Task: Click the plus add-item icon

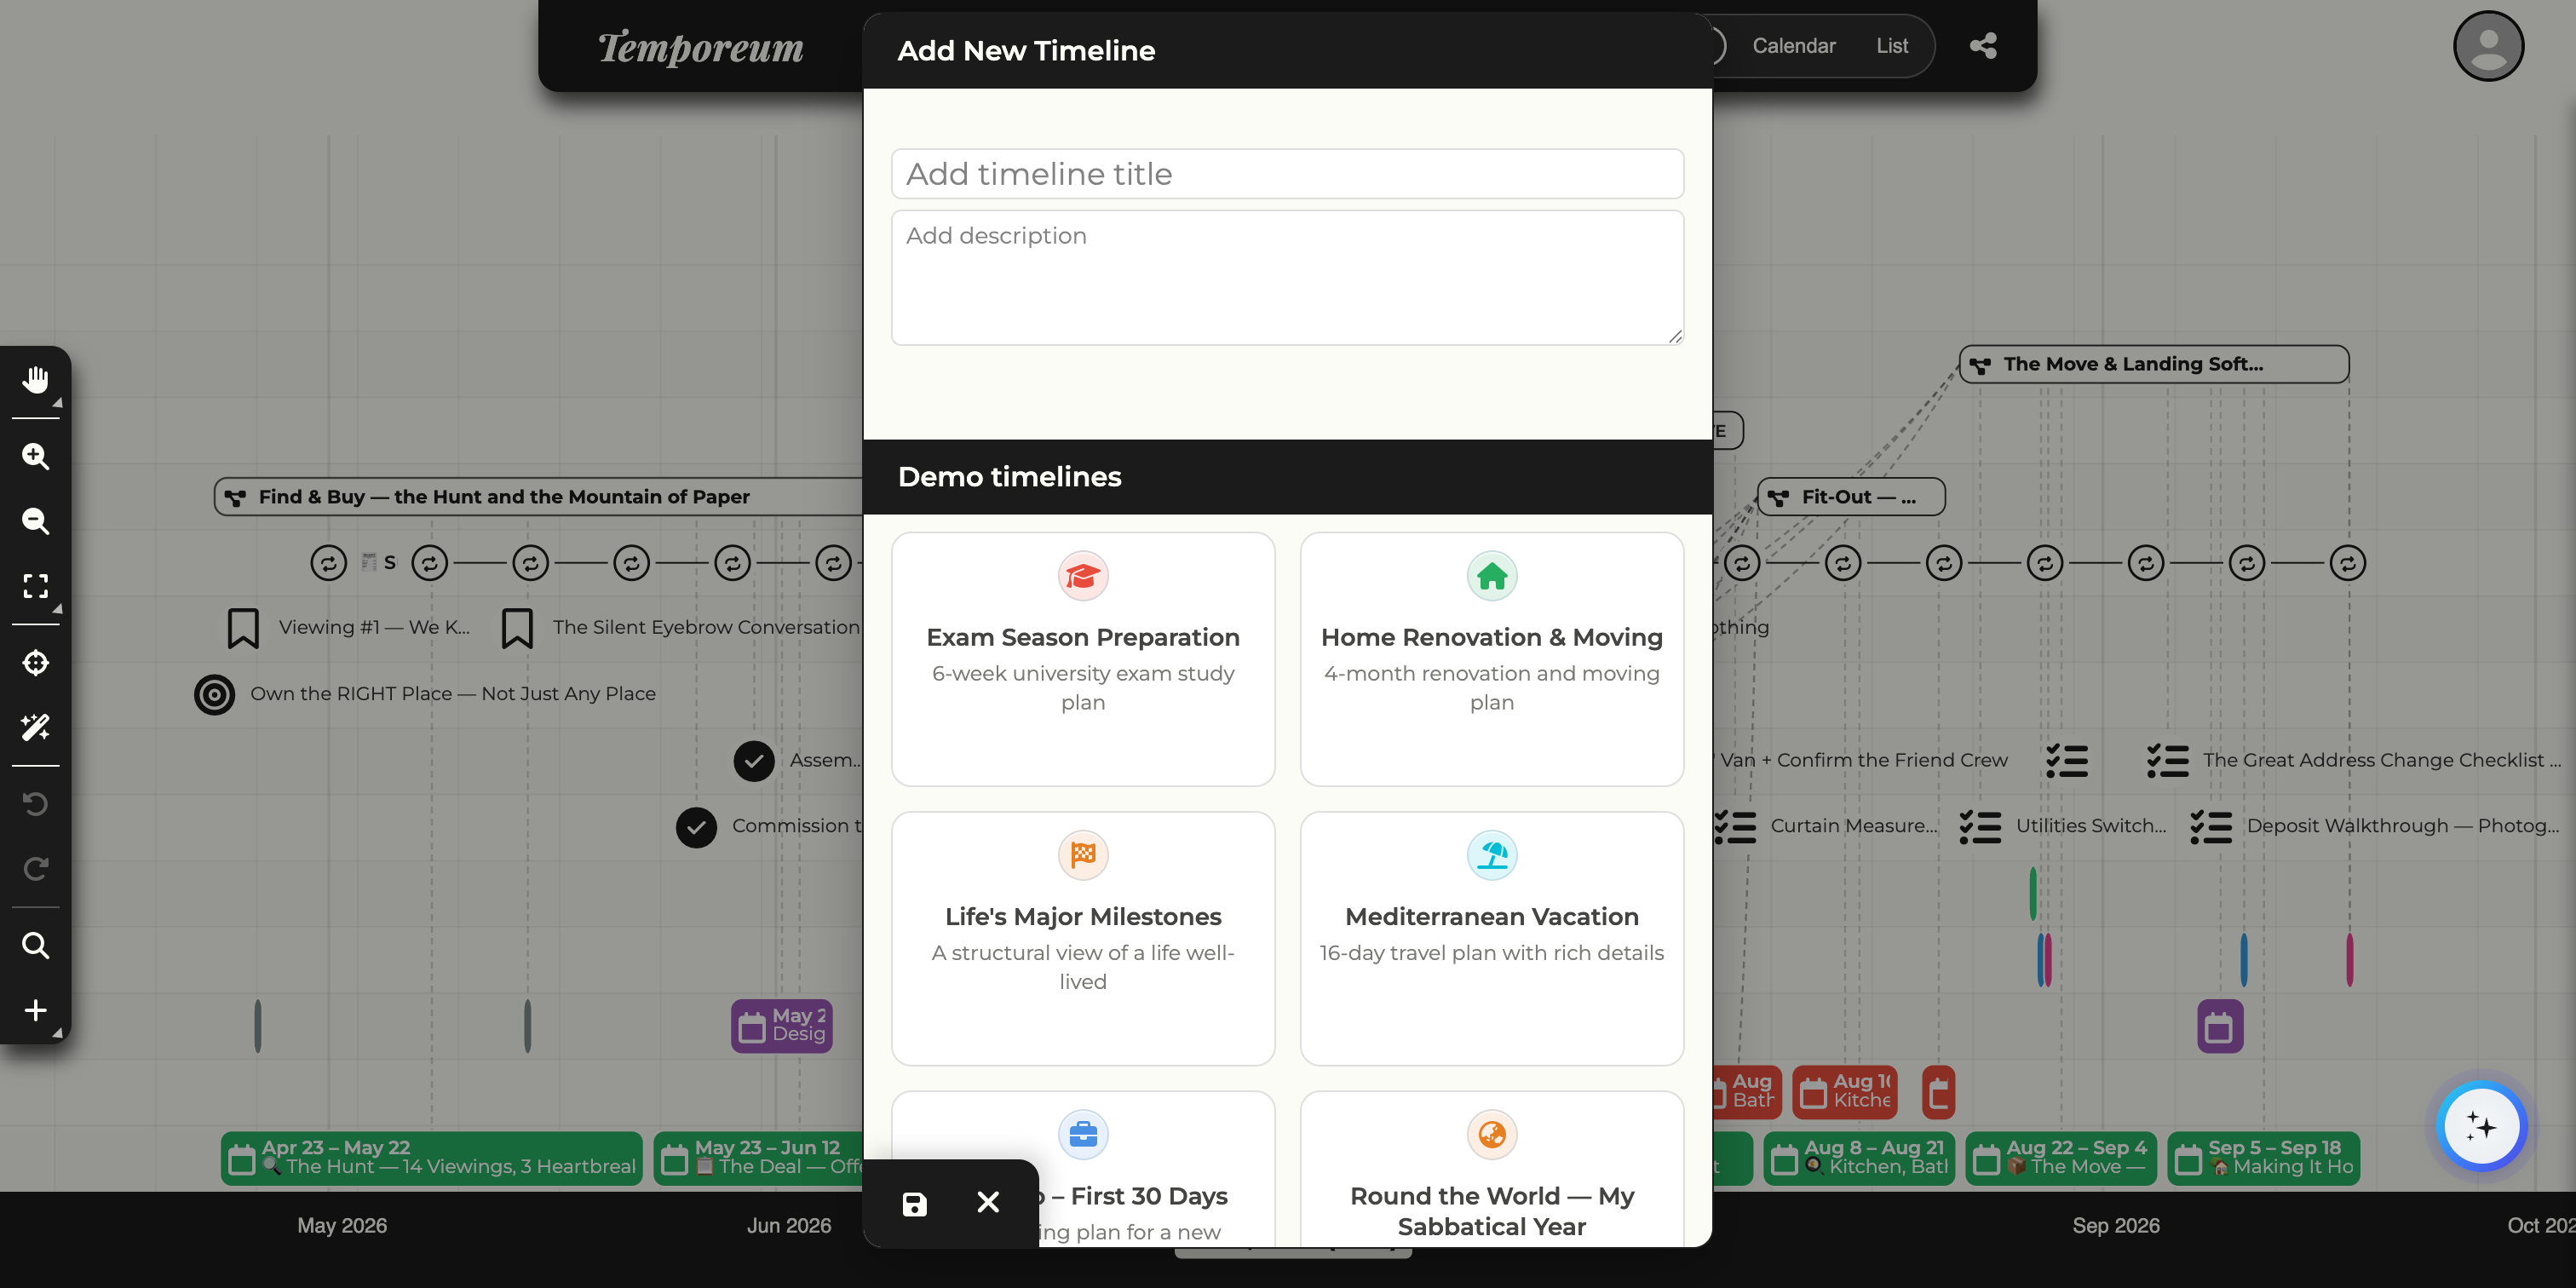Action: coord(36,1010)
